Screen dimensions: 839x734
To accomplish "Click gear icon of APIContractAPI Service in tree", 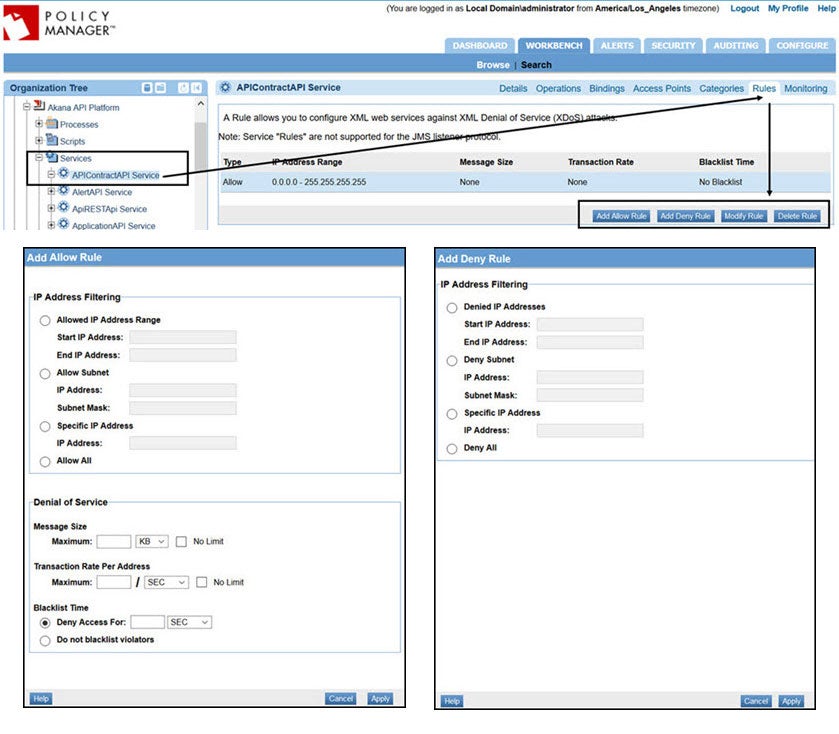I will 64,173.
